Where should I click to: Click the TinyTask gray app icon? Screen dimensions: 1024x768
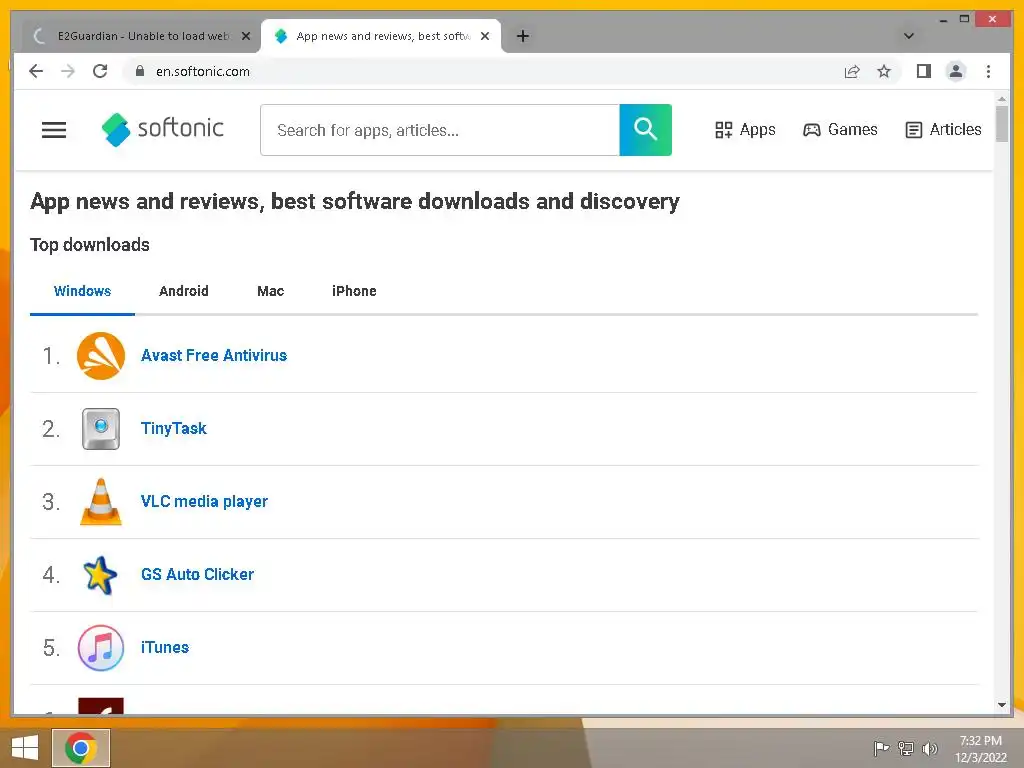(x=101, y=429)
